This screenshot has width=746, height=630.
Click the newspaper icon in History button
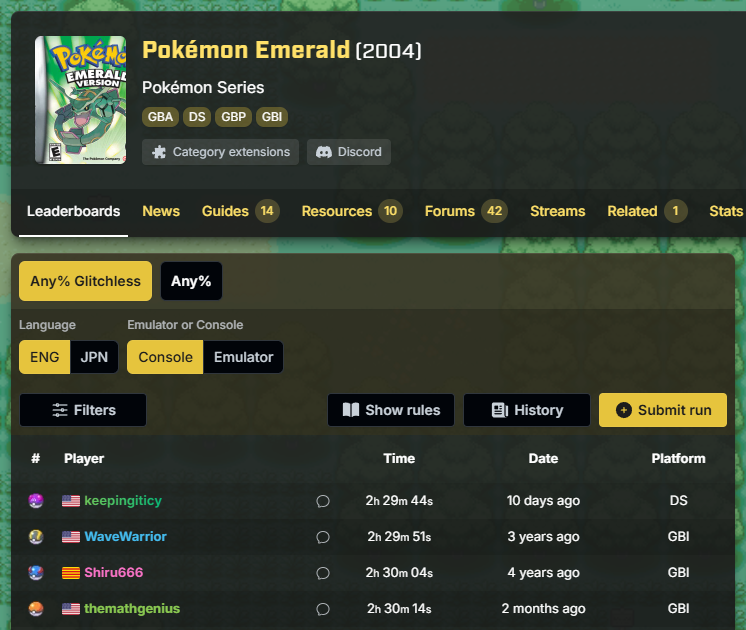(500, 410)
